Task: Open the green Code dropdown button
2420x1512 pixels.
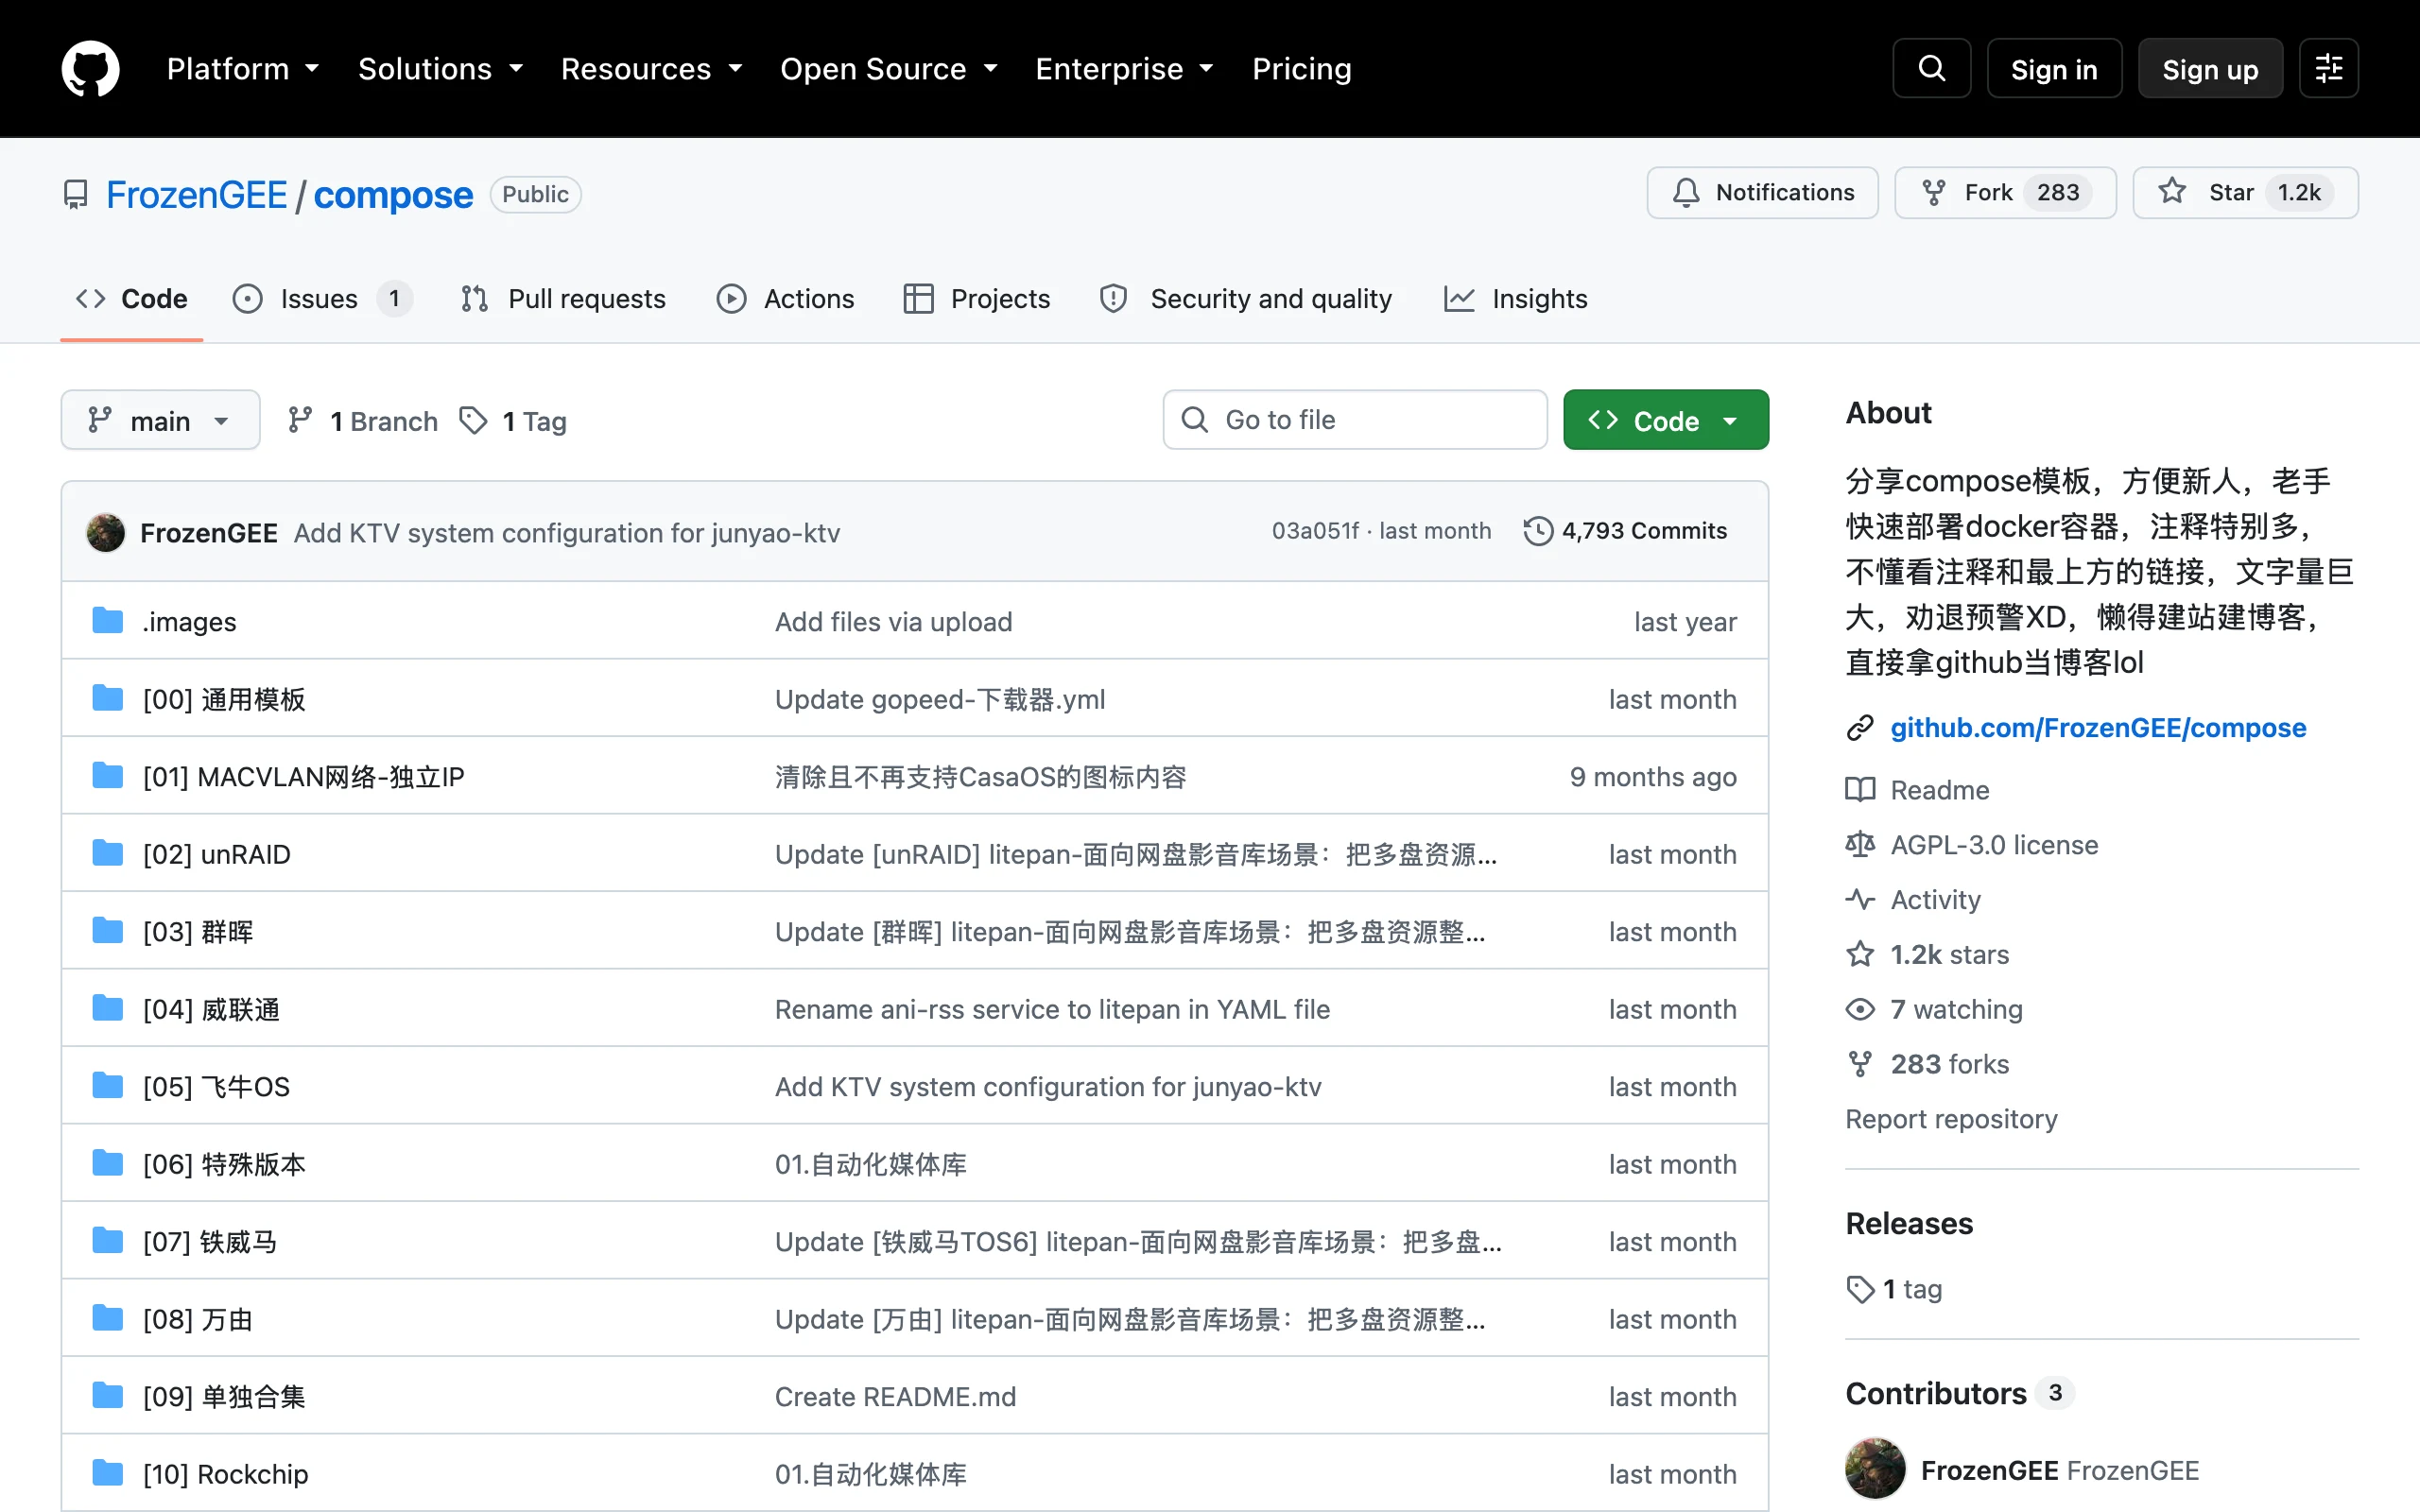Action: pyautogui.click(x=1666, y=420)
